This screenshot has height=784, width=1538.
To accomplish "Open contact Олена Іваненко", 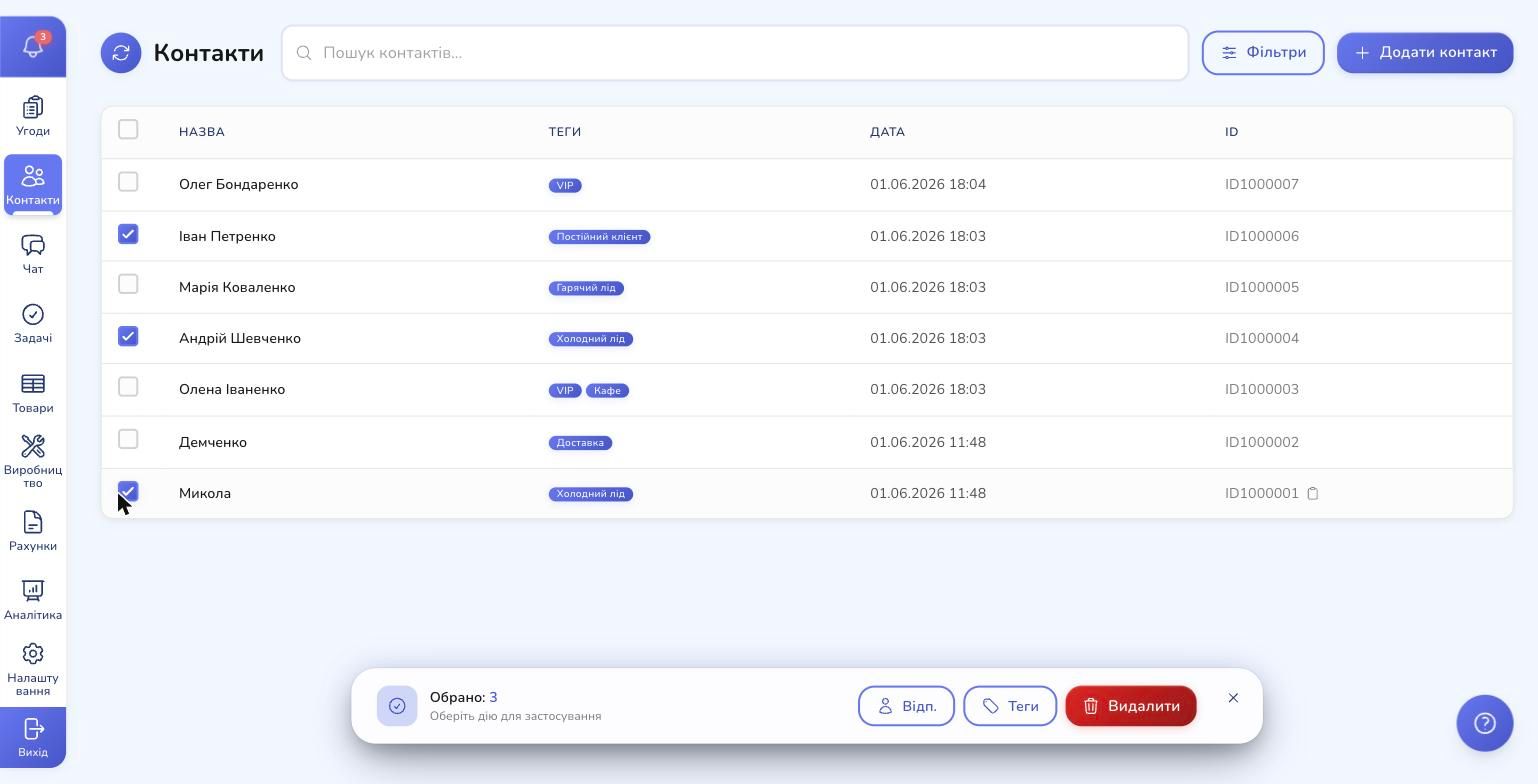I will [232, 389].
